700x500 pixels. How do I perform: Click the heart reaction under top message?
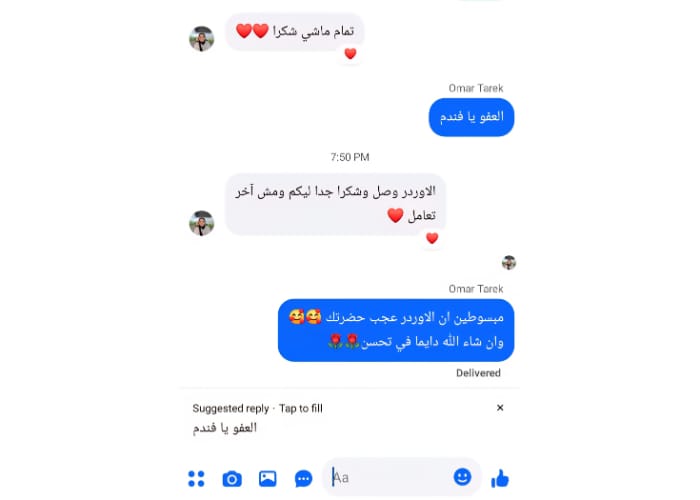(350, 54)
